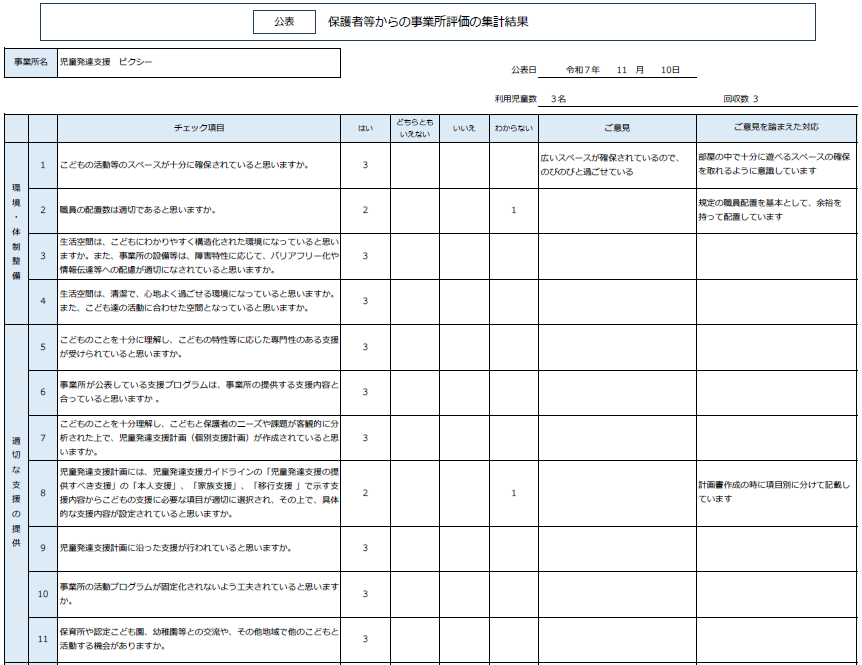Click the はい column header
The height and width of the screenshot is (665, 862).
click(365, 128)
